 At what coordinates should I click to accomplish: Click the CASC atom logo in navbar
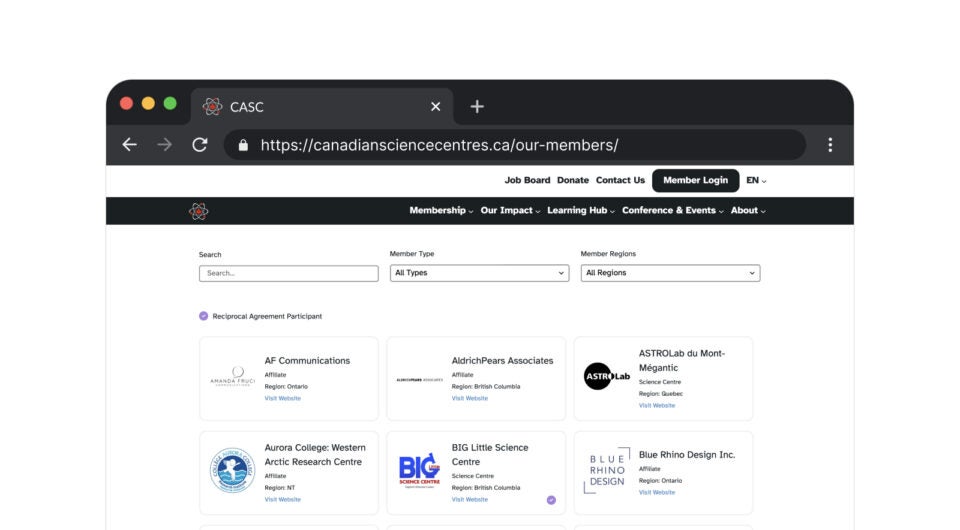pyautogui.click(x=199, y=211)
